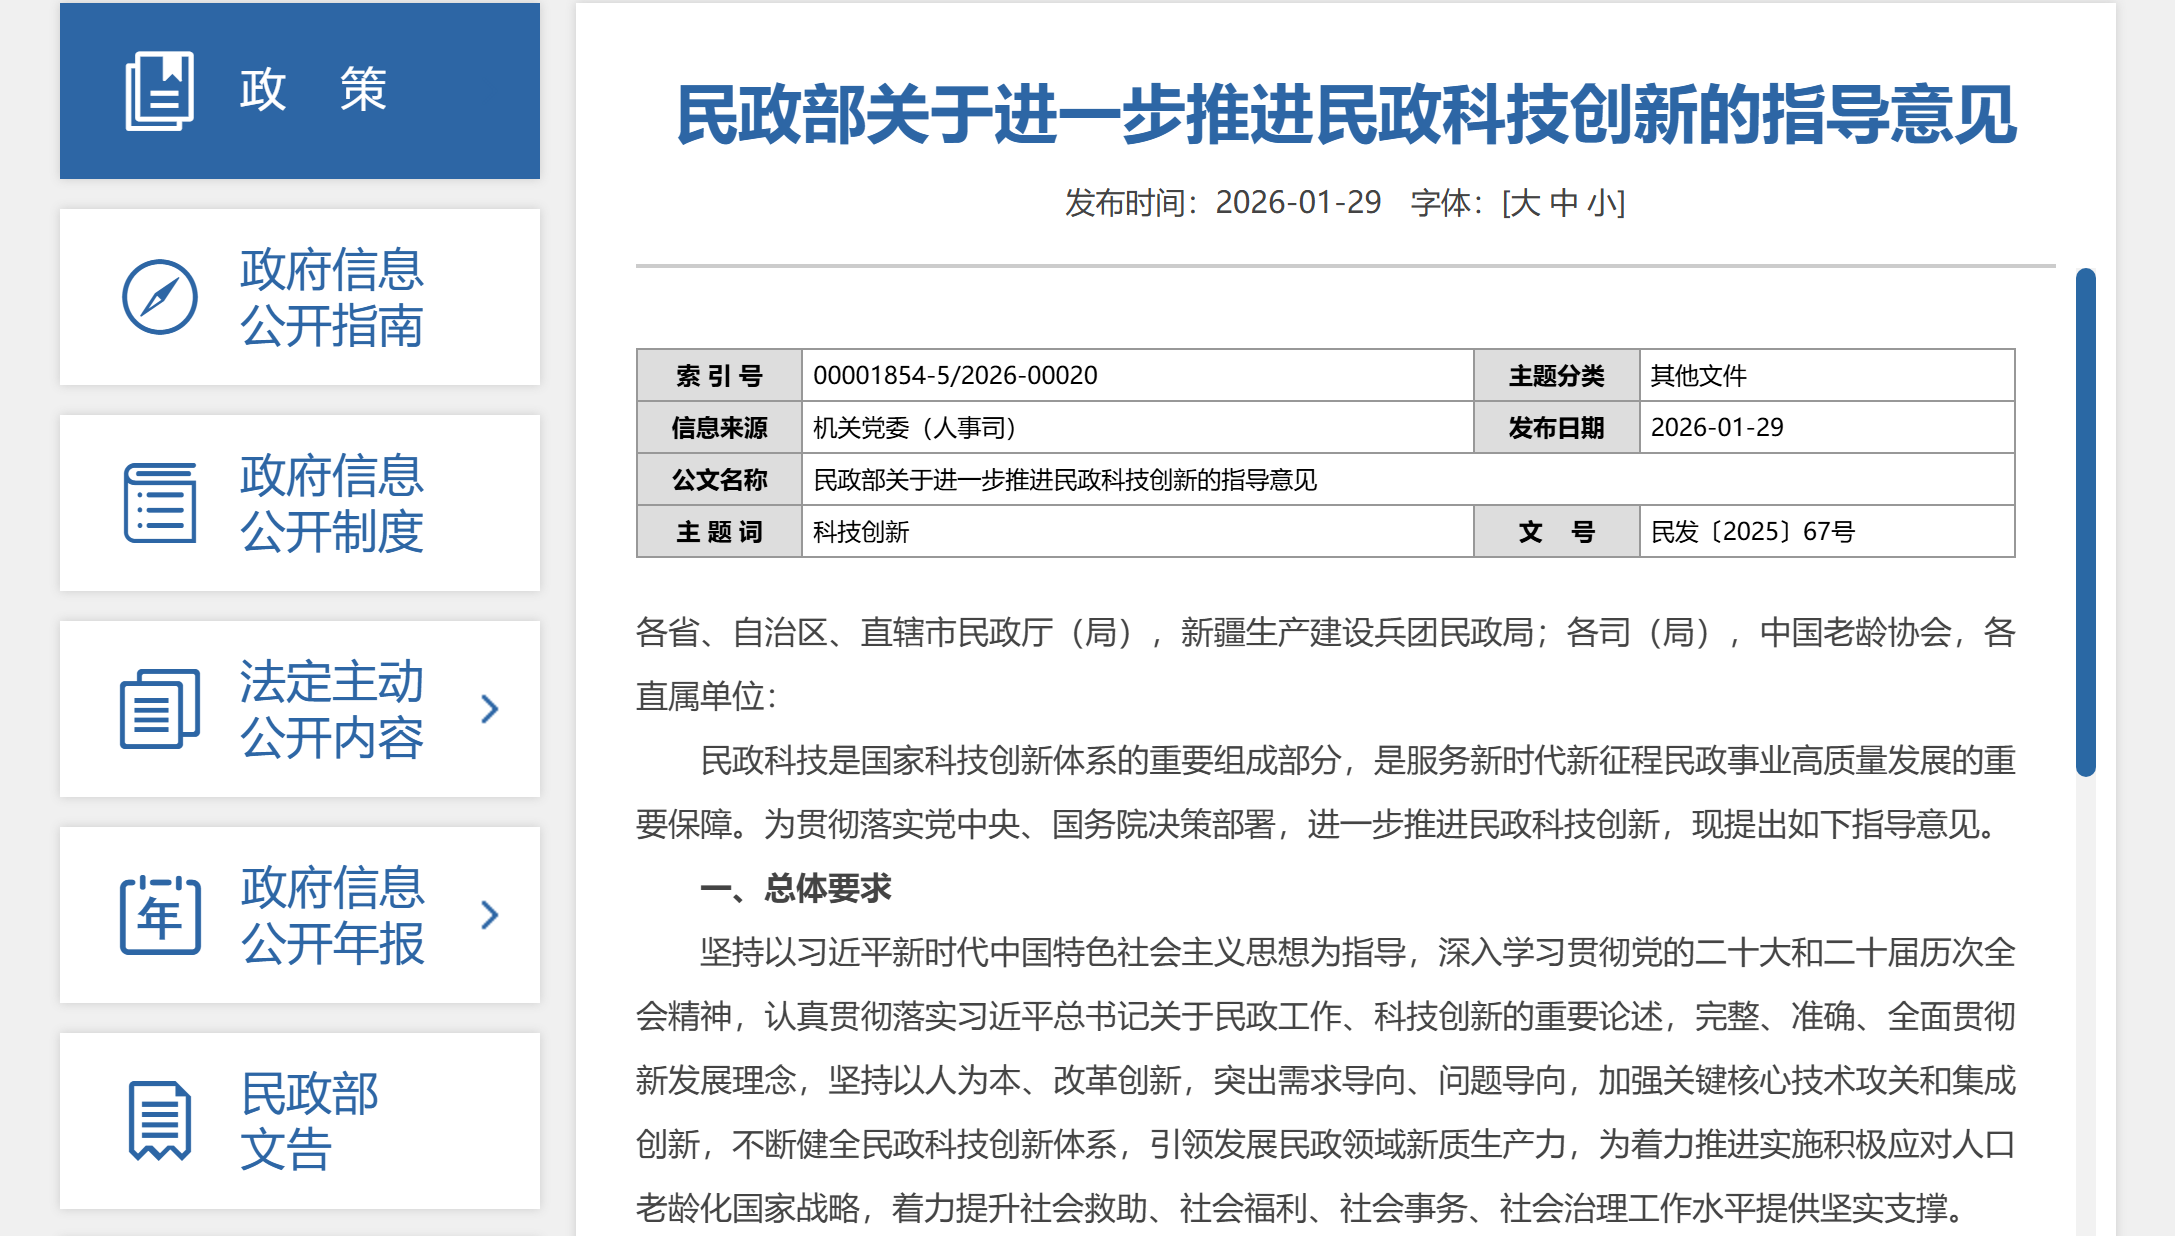This screenshot has width=2175, height=1236.
Task: Click the 公文名称 value cell in the table
Action: coord(1408,479)
